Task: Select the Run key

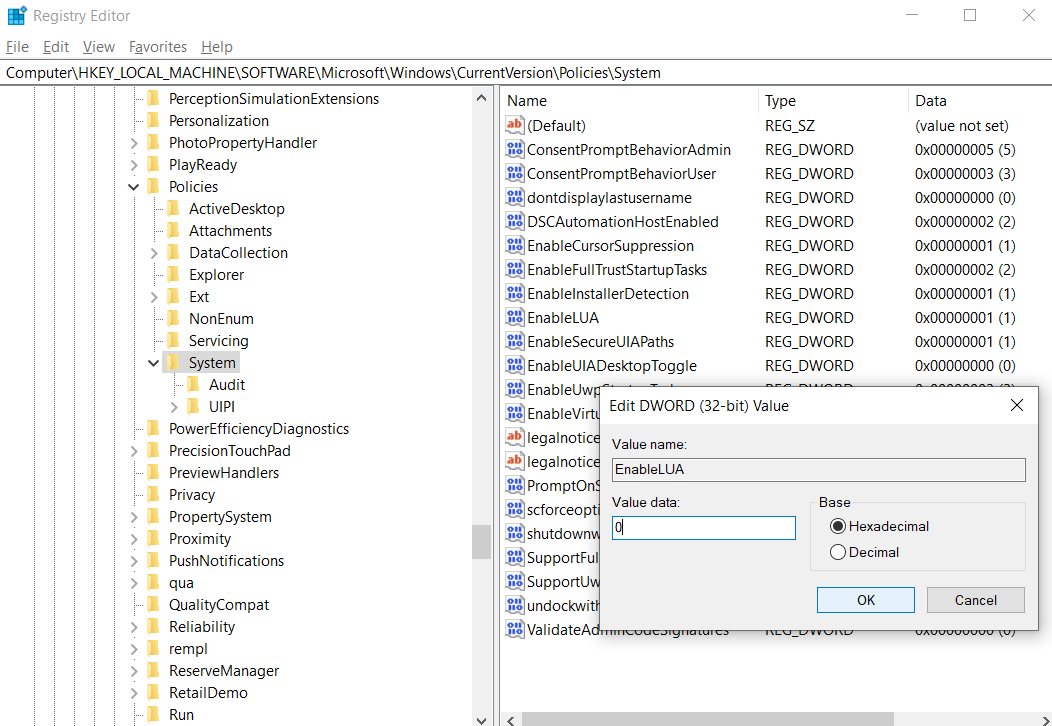Action: coord(181,715)
